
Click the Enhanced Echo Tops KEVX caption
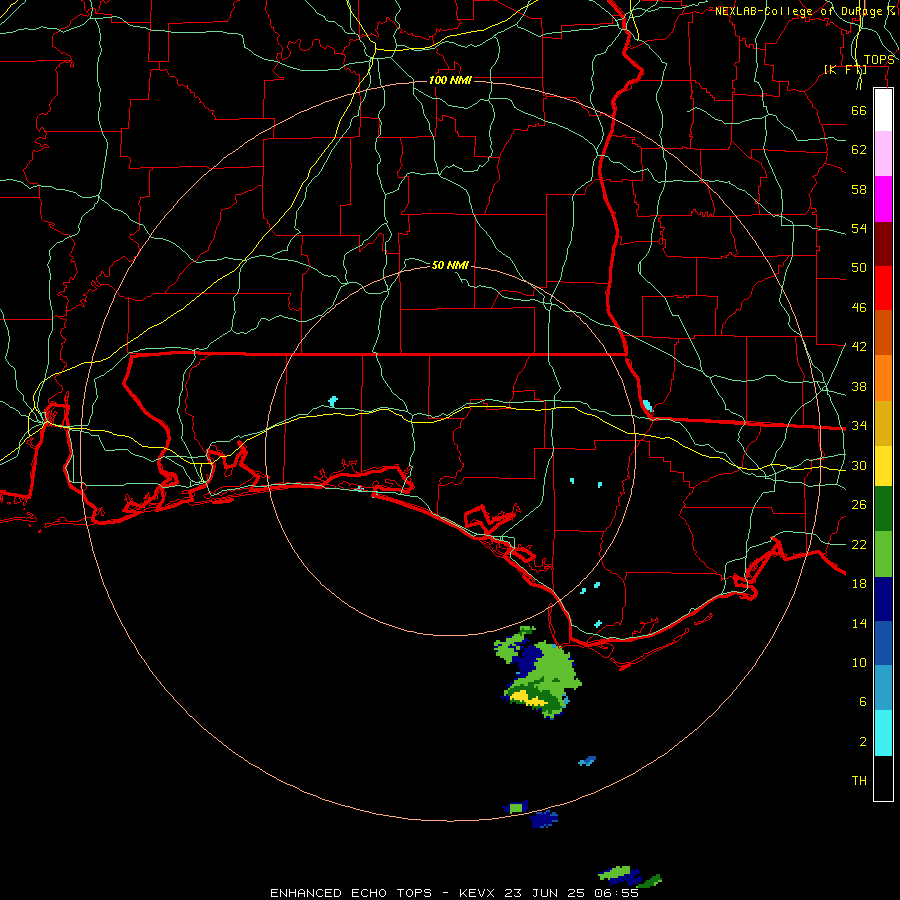pyautogui.click(x=455, y=893)
